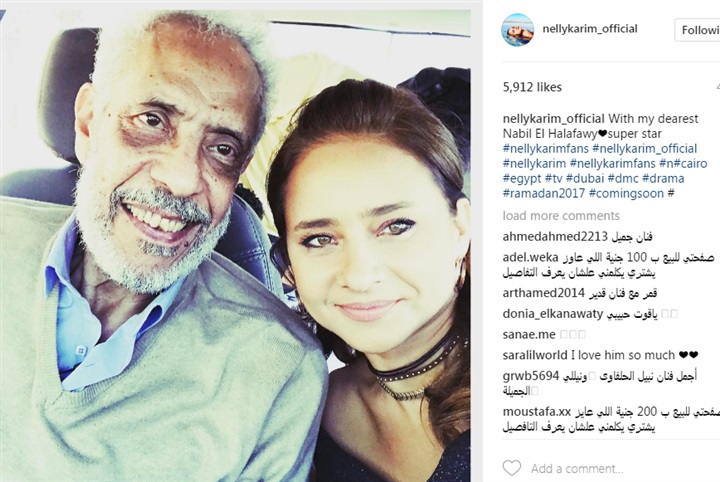Screen dimensions: 720x482
Task: Visit commenter saralilworld profile
Action: (535, 355)
